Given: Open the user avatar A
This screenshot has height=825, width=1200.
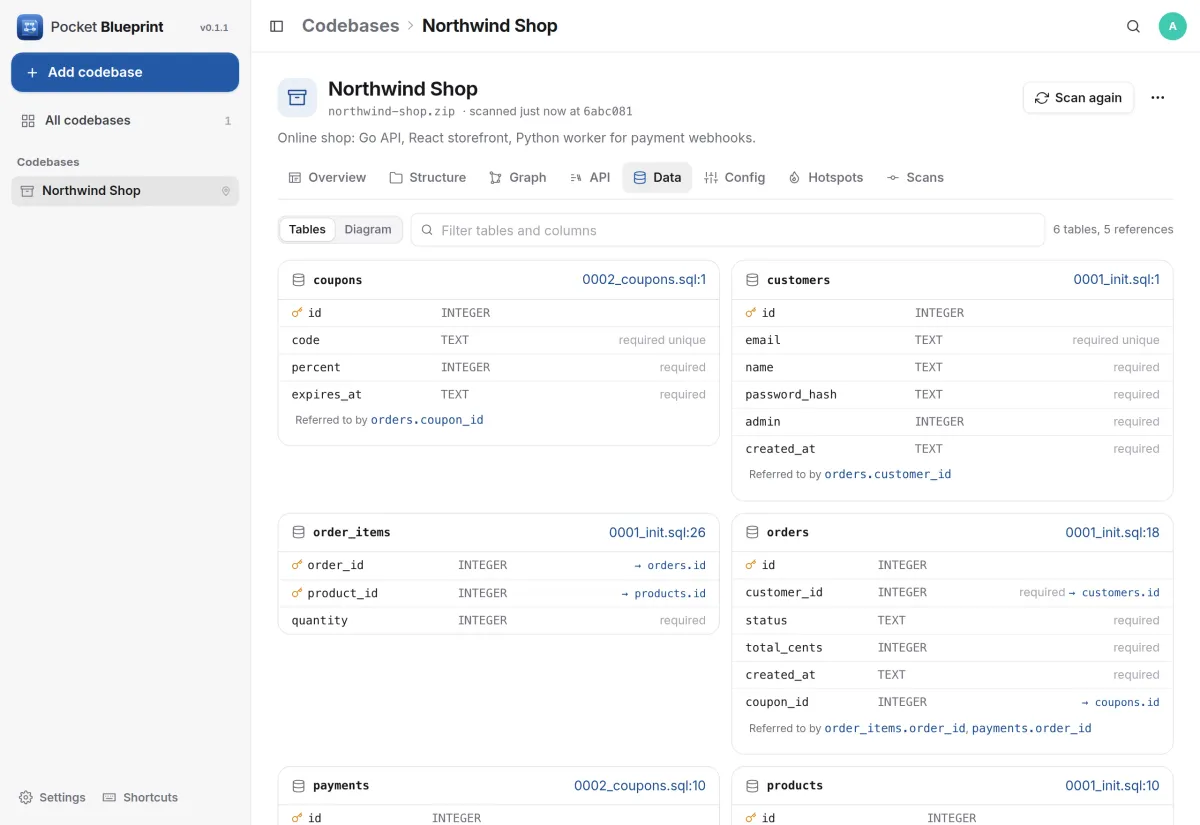Looking at the screenshot, I should click(1172, 27).
